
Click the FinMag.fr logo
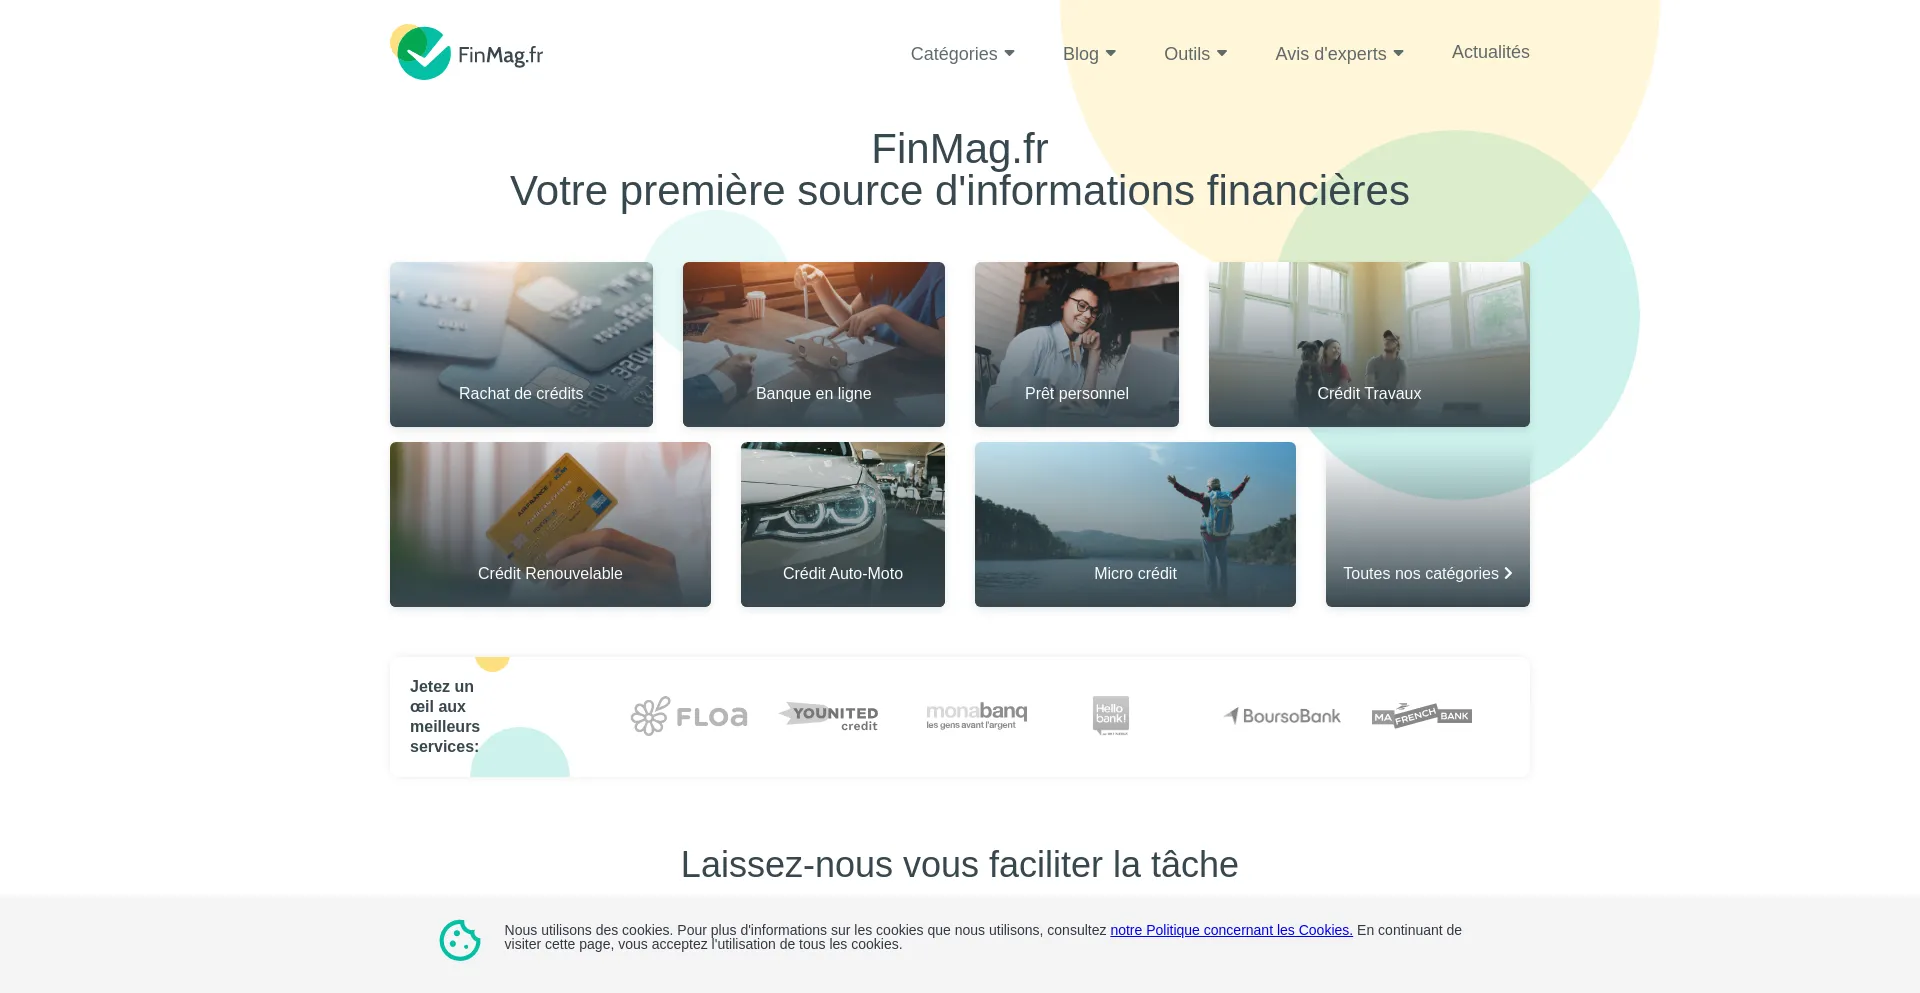pos(467,53)
